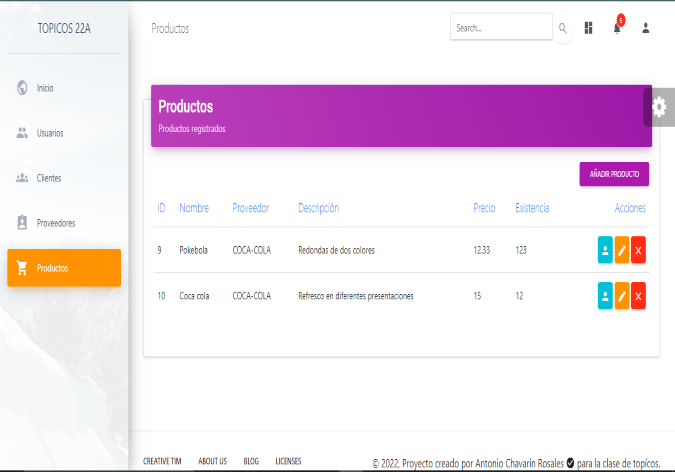675x472 pixels.
Task: Click the shopping cart icon in Productos
Action: [x=22, y=268]
